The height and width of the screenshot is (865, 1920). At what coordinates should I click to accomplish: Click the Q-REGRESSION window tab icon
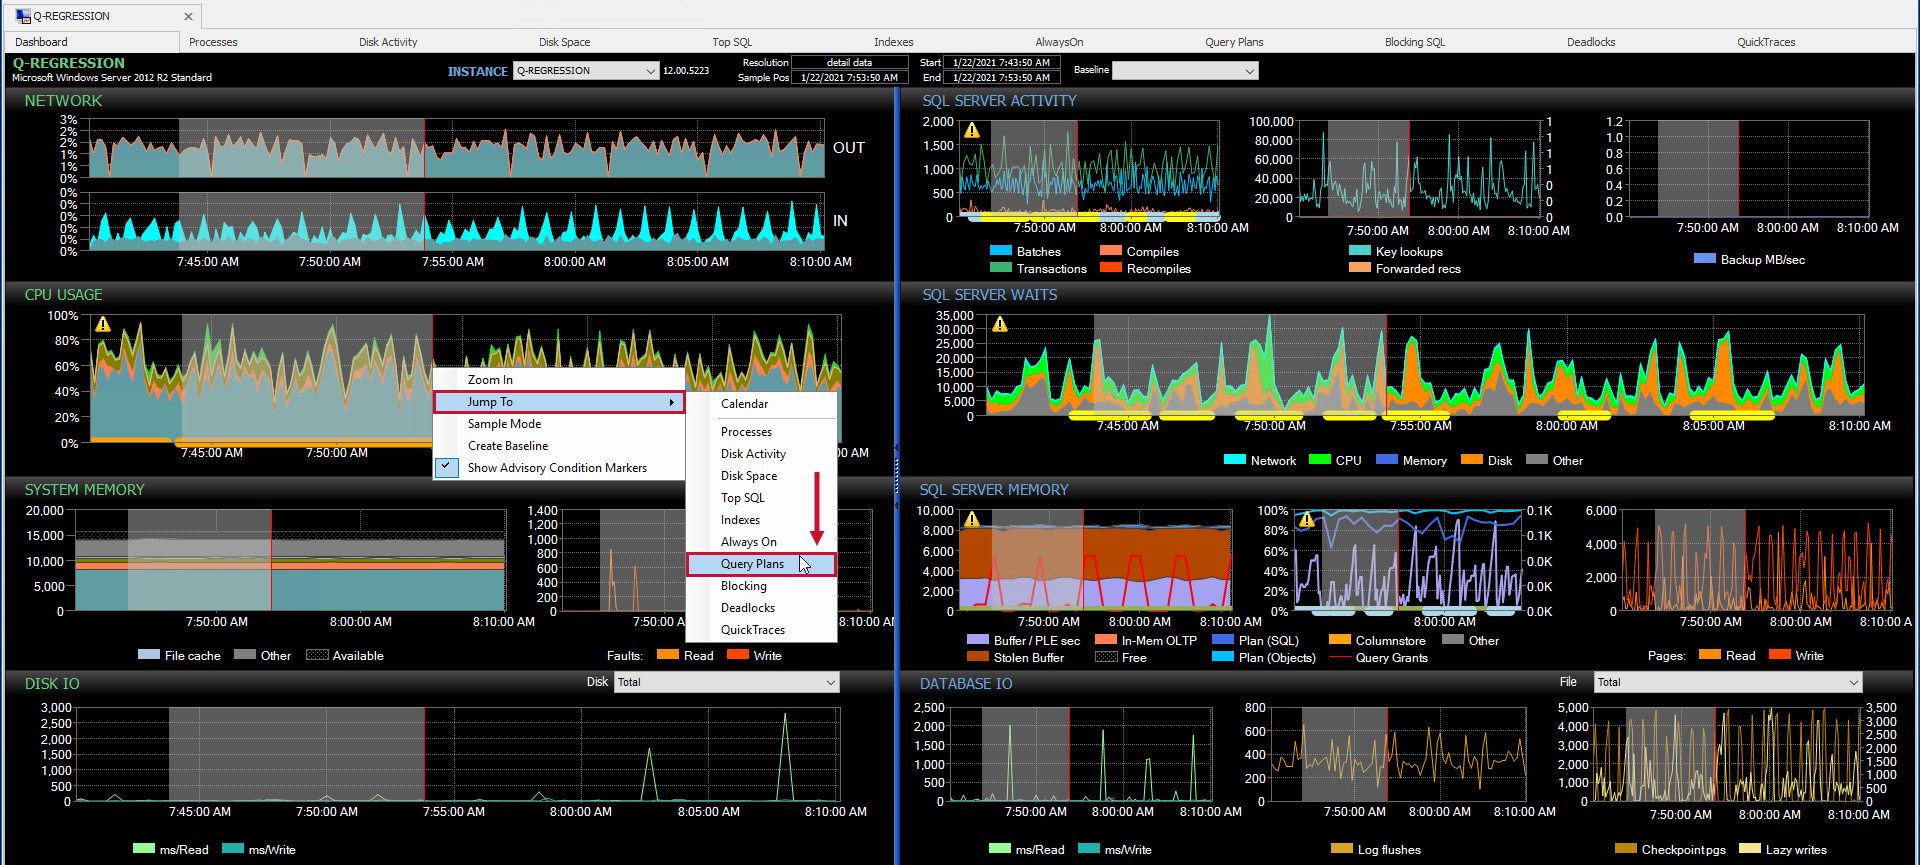click(23, 16)
